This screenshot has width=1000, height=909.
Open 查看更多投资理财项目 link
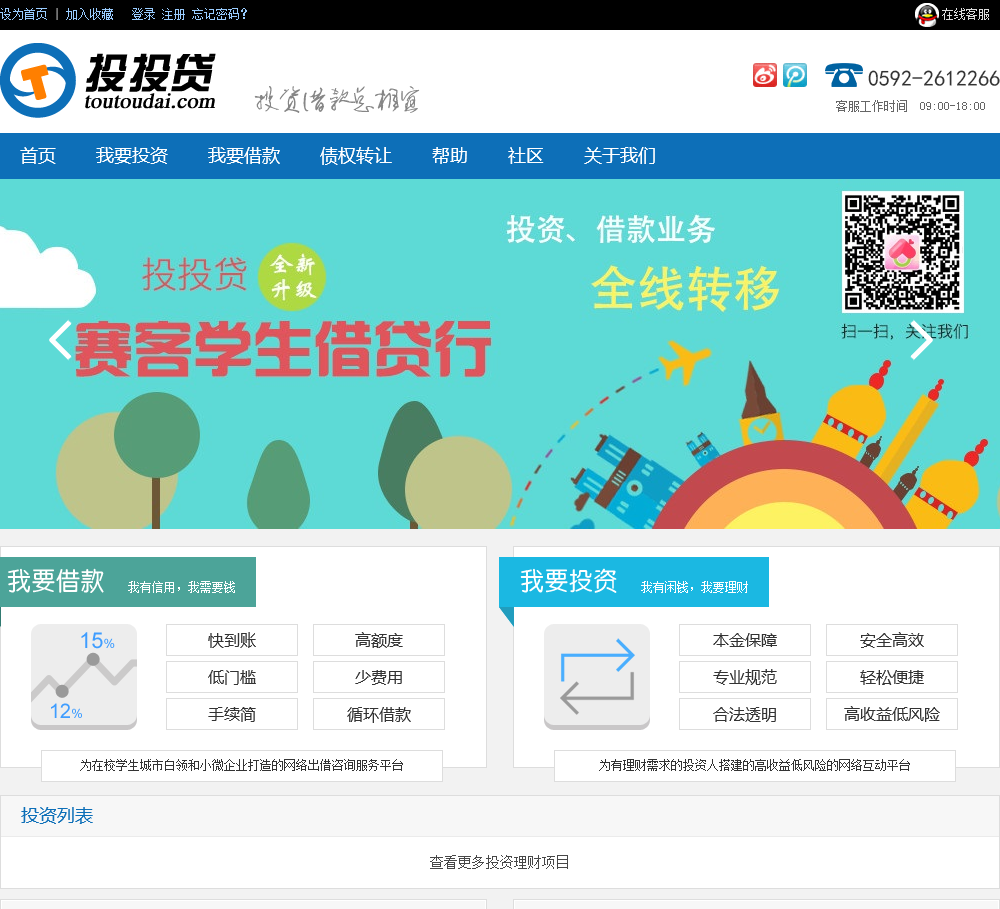(x=499, y=862)
